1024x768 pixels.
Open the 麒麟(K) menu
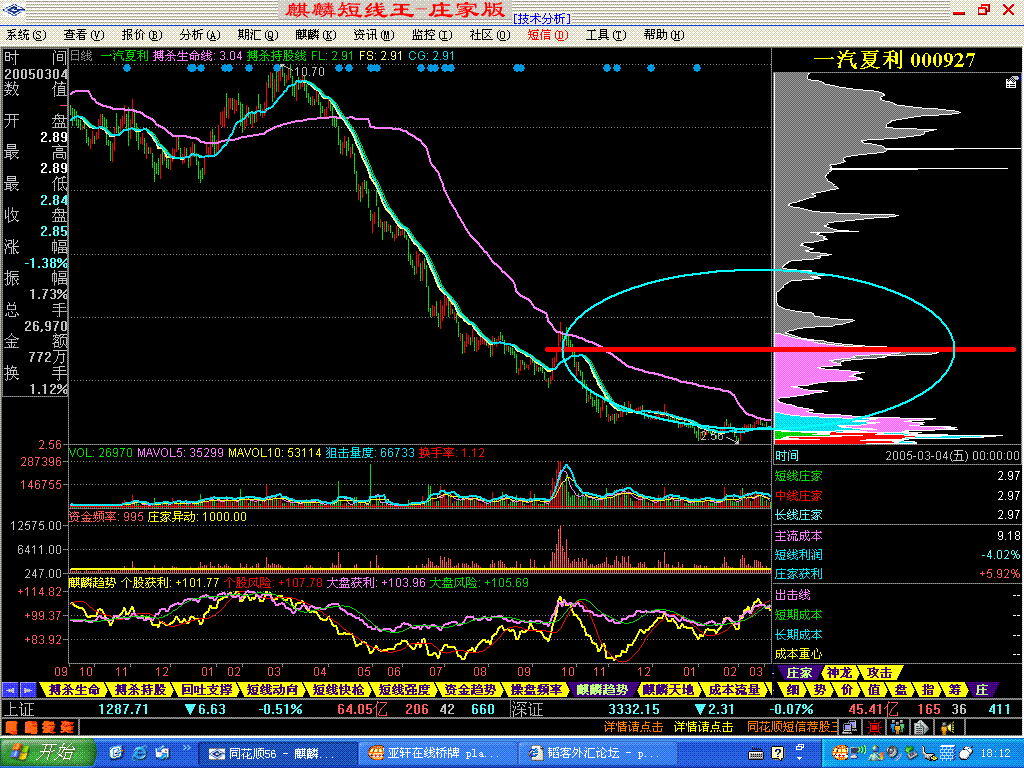[316, 35]
